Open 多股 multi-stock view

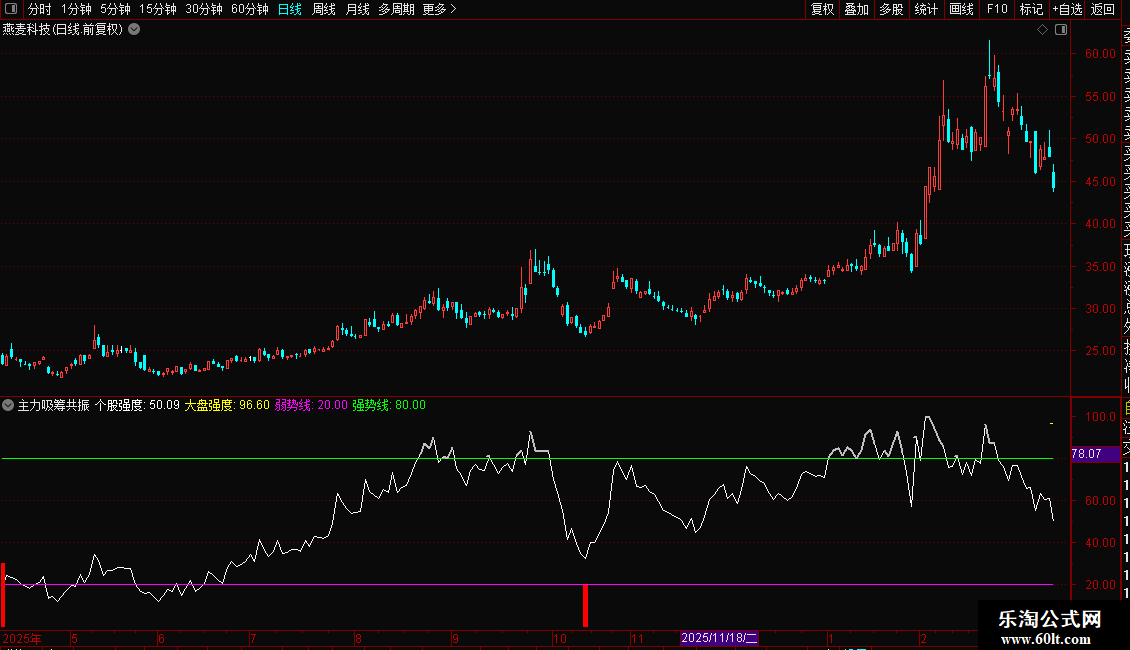[891, 9]
